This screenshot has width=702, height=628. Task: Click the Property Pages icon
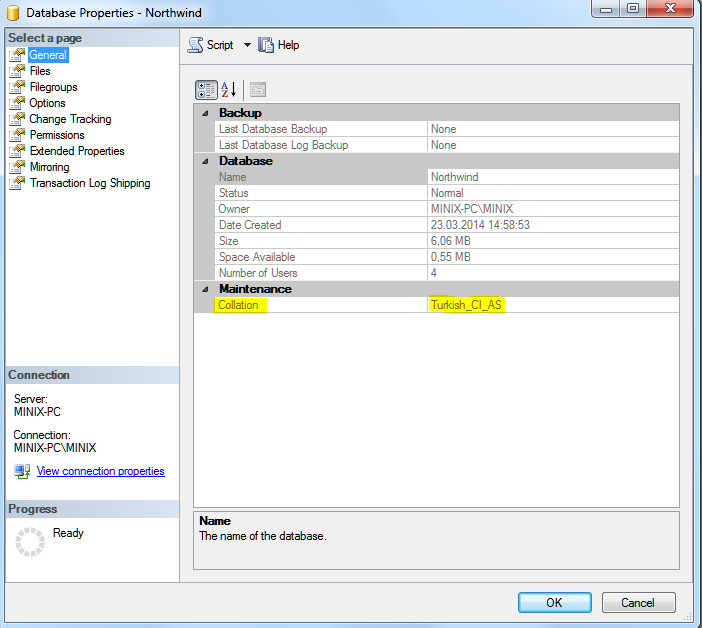coord(257,89)
